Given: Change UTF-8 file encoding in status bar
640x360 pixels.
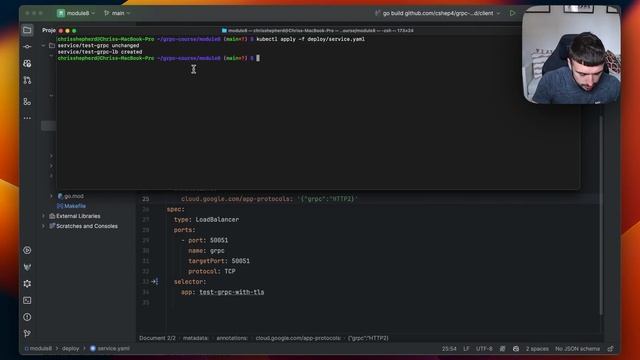Looking at the screenshot, I should pyautogui.click(x=484, y=349).
